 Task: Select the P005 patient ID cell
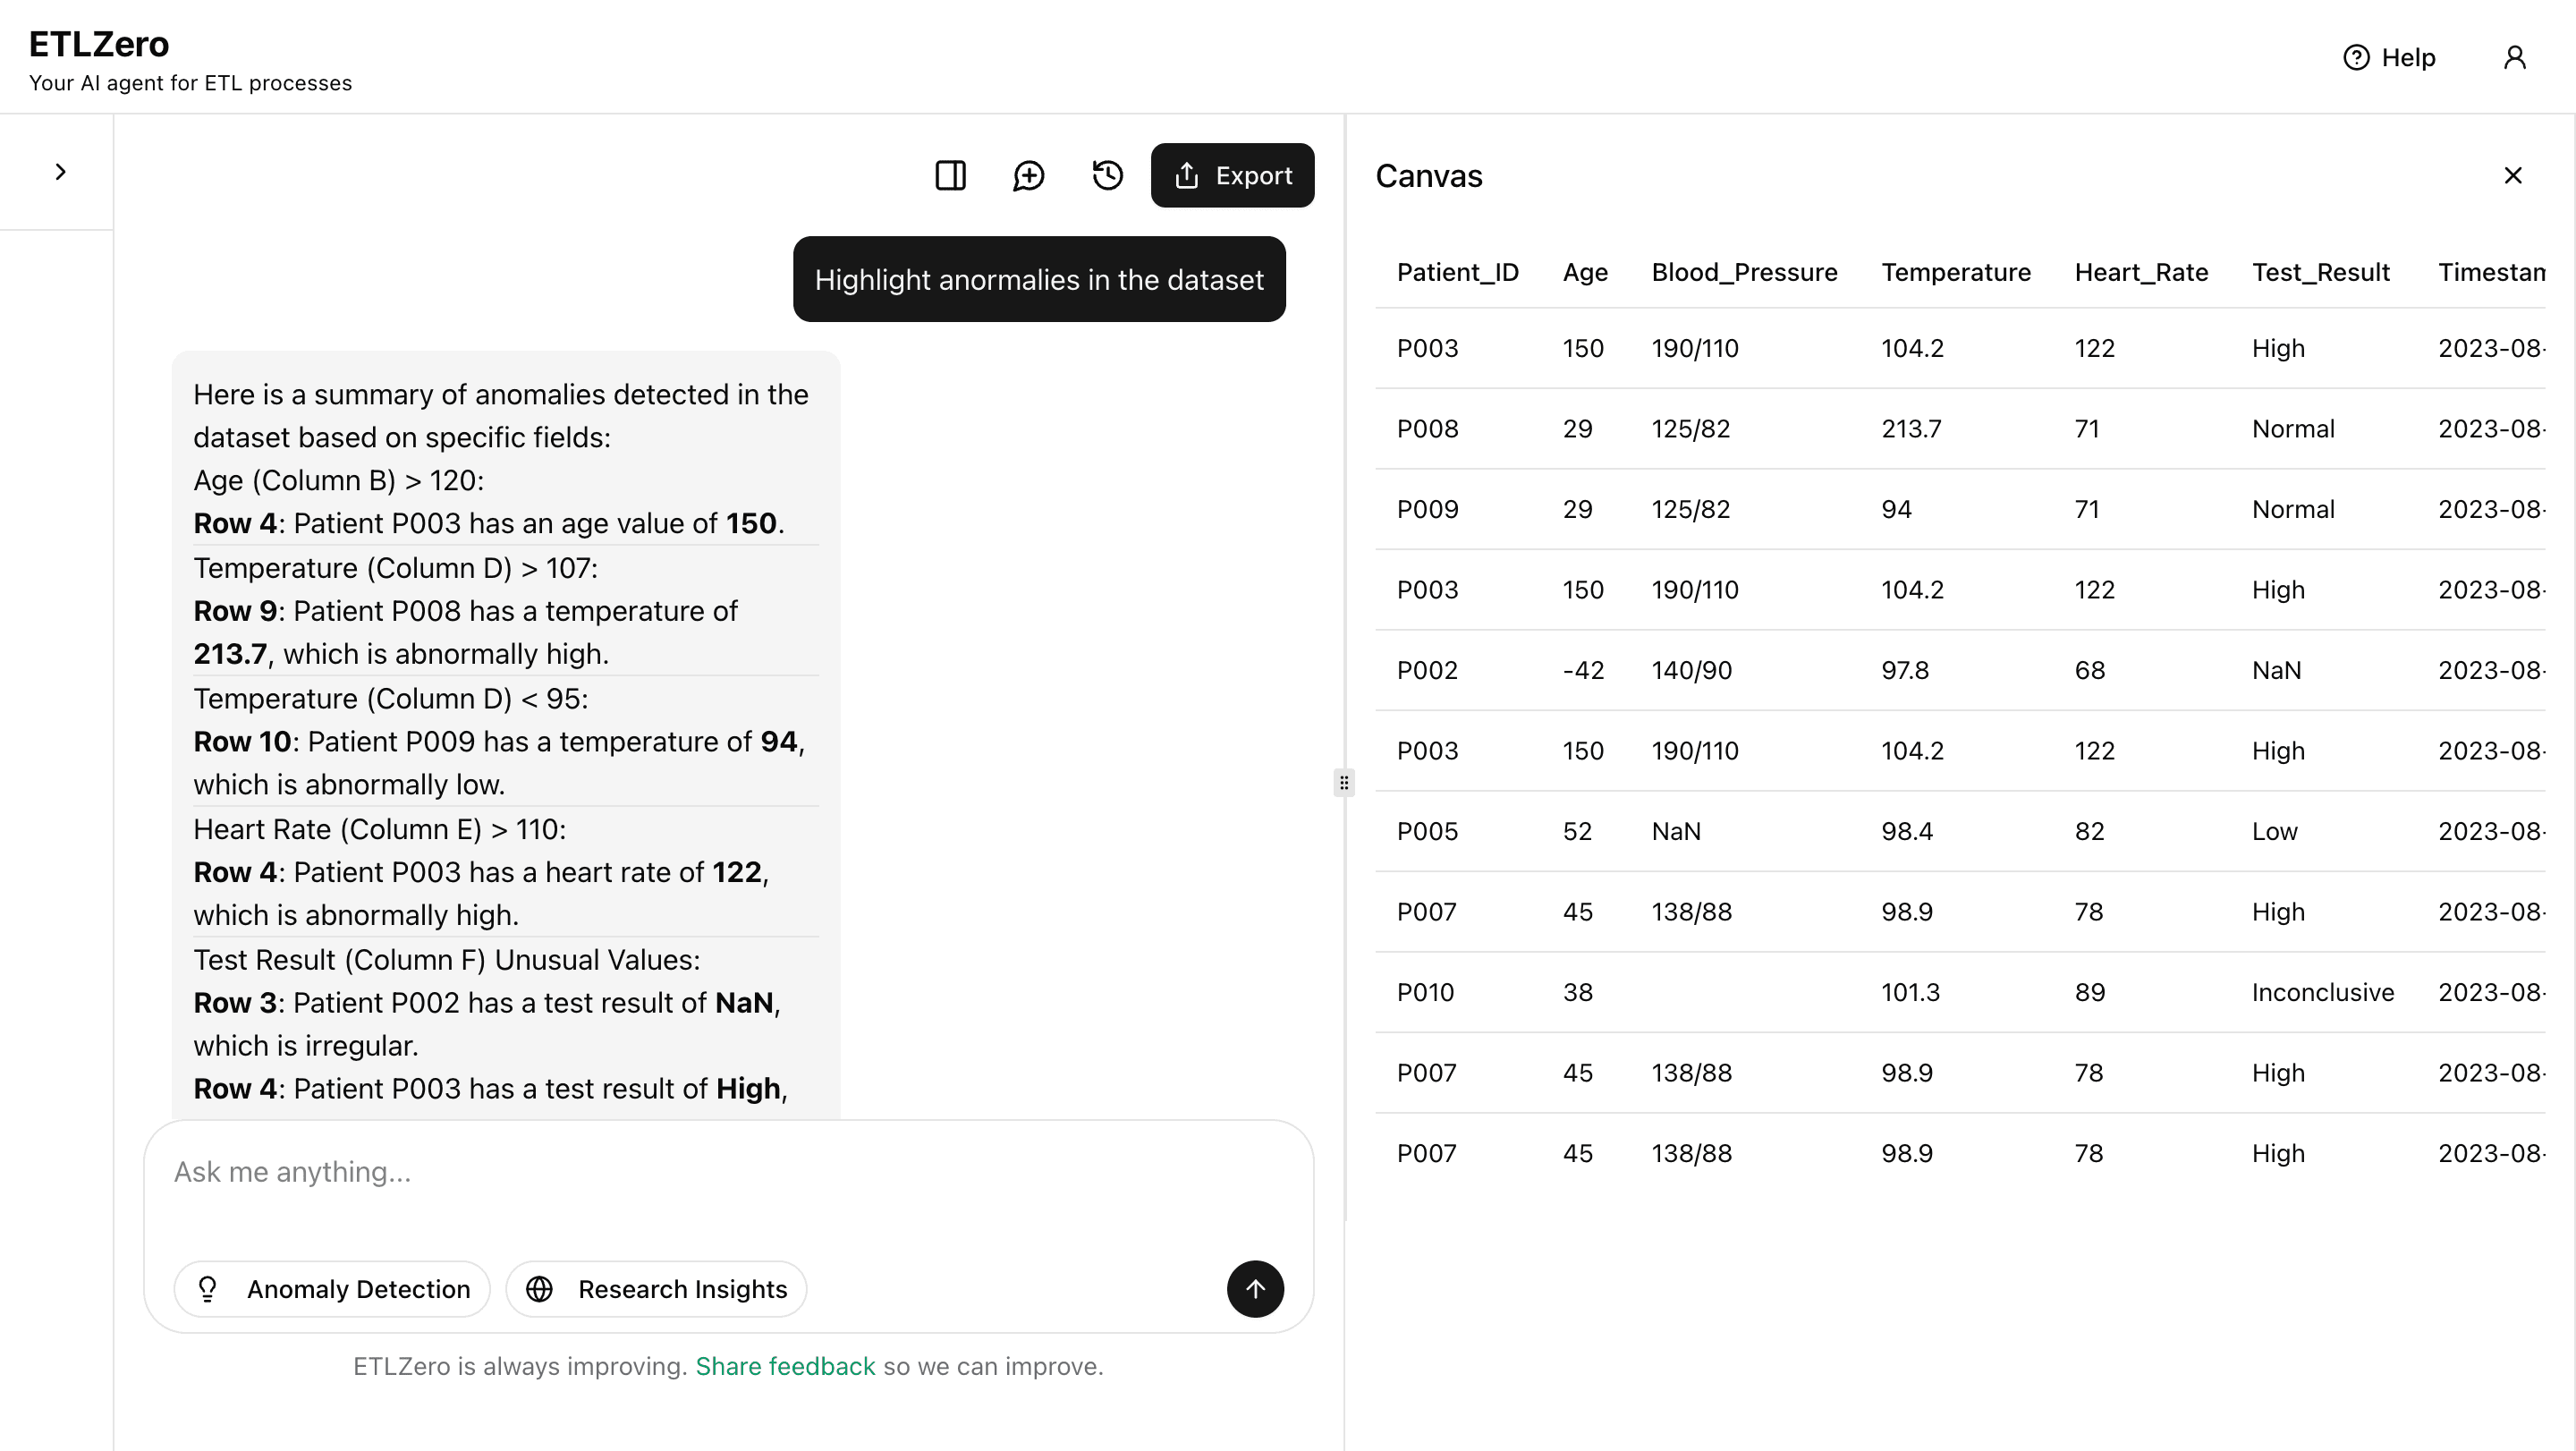[1427, 831]
